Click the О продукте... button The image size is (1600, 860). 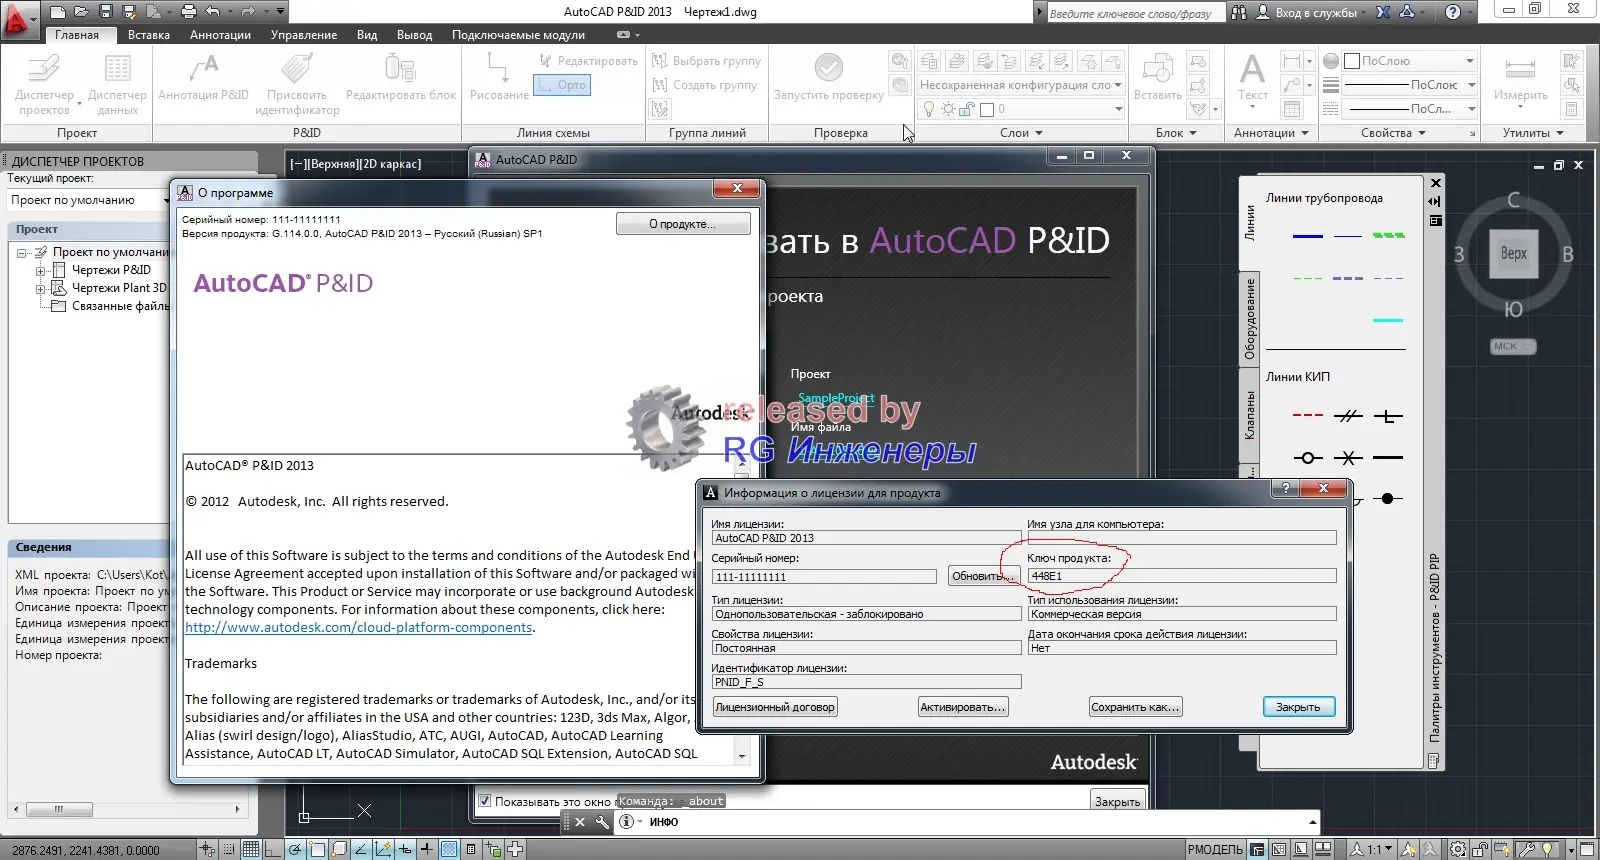click(683, 224)
